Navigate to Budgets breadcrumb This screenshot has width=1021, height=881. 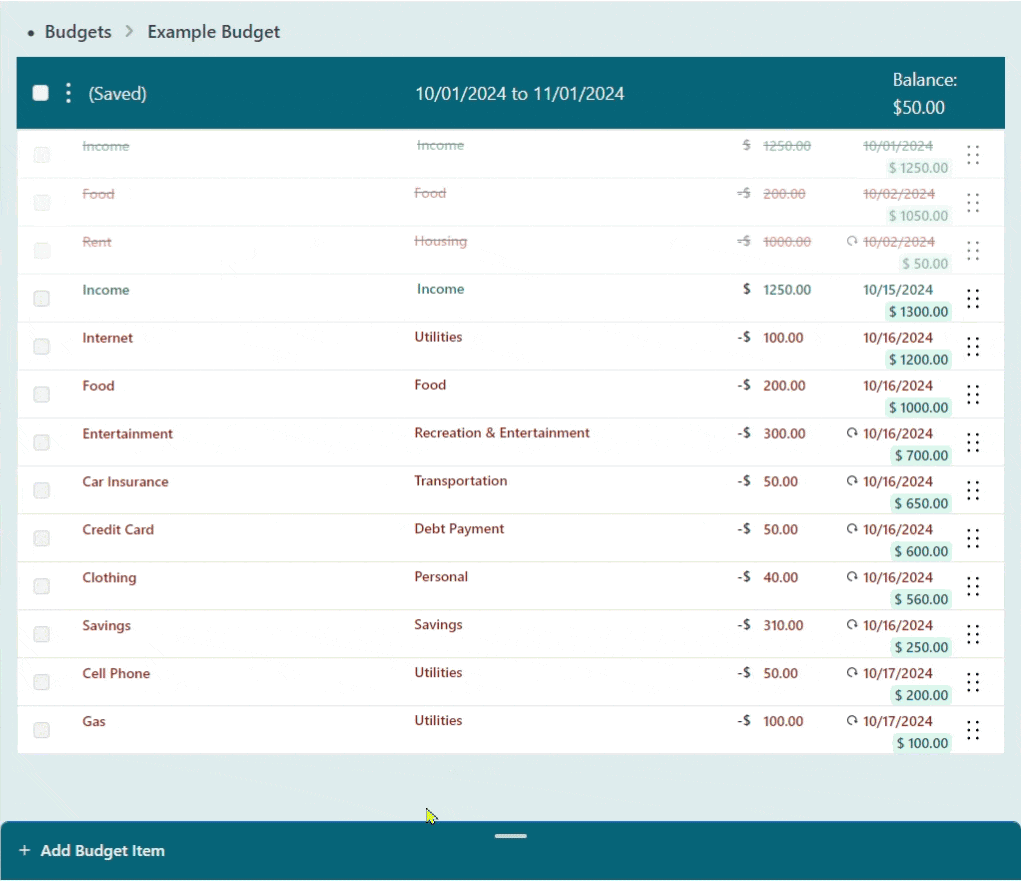tap(78, 32)
